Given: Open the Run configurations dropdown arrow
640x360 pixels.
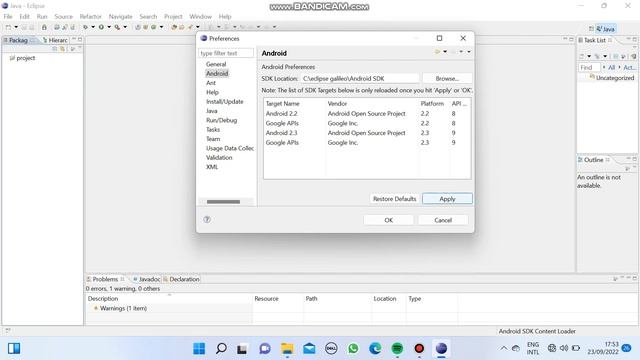Looking at the screenshot, I should pyautogui.click(x=109, y=27).
